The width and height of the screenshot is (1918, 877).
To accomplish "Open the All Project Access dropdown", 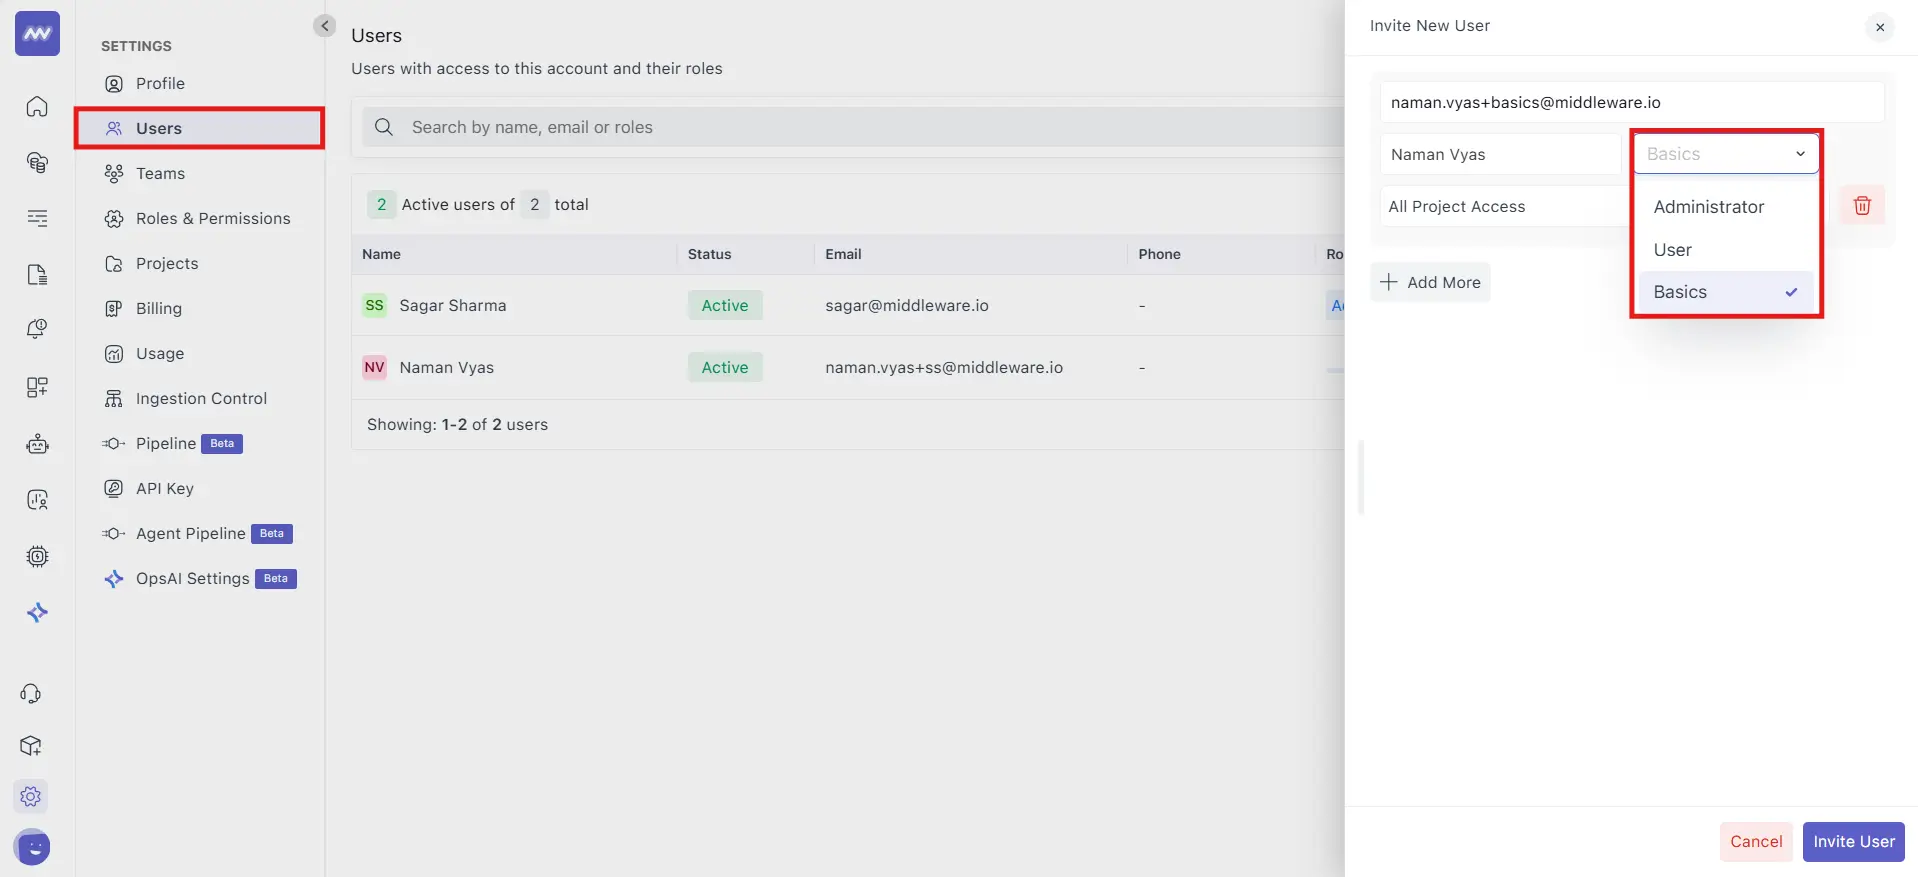I will 1500,207.
